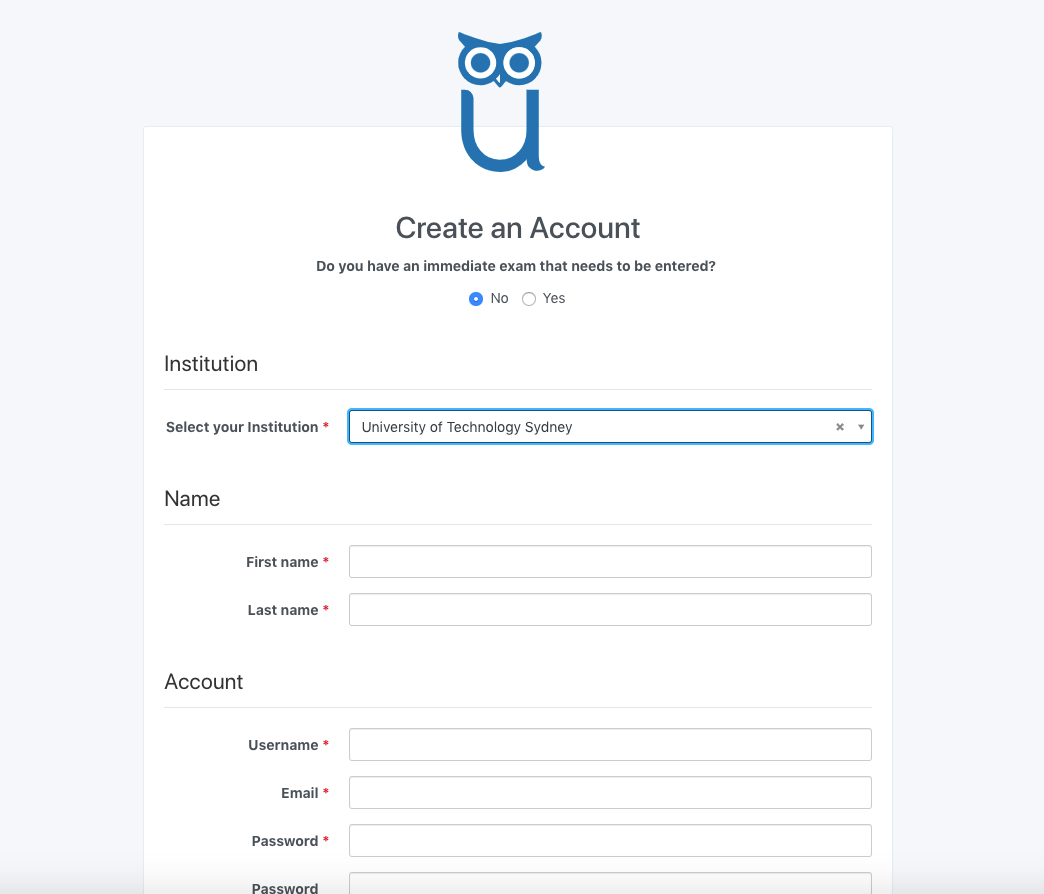Focus the Last name input field
Viewport: 1044px width, 894px height.
click(x=610, y=610)
